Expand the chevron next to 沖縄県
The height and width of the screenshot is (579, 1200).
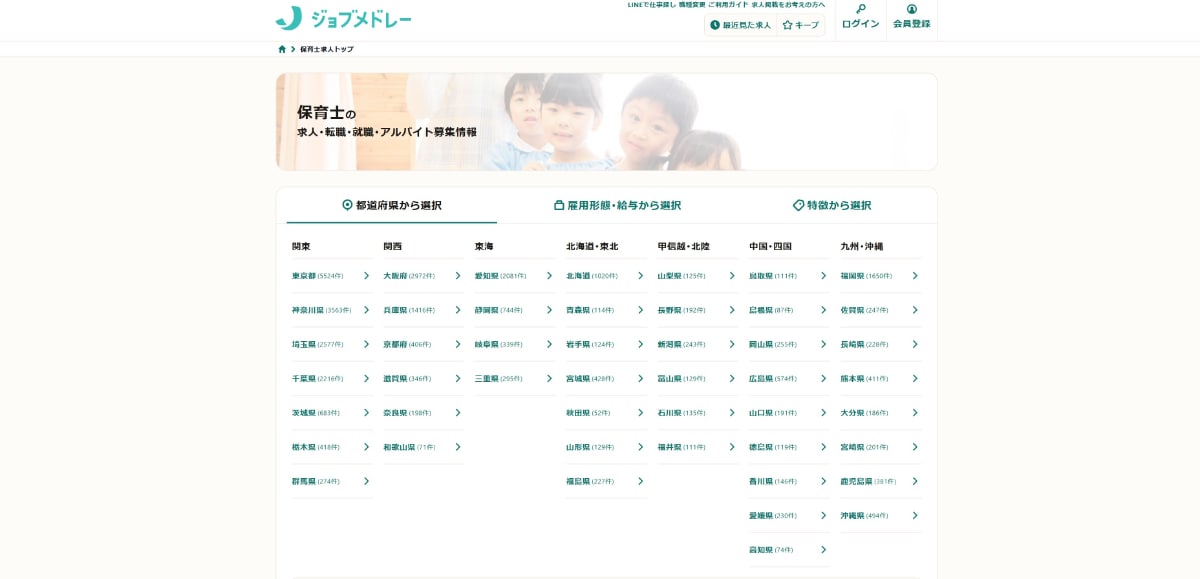click(x=913, y=516)
